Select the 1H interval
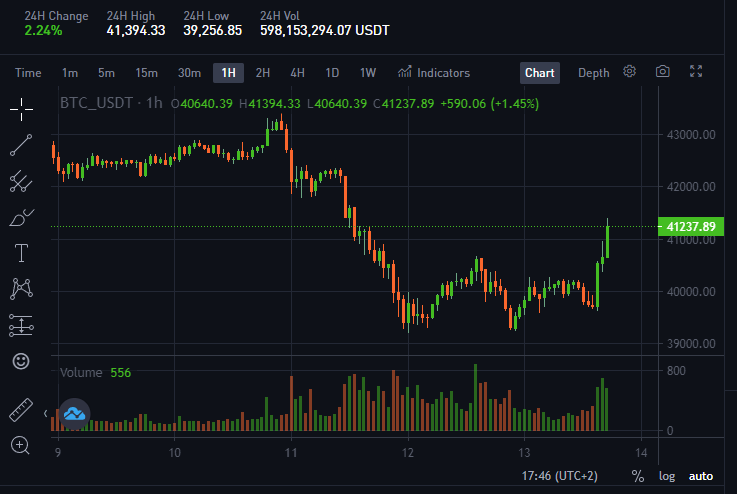This screenshot has width=737, height=494. coord(228,73)
